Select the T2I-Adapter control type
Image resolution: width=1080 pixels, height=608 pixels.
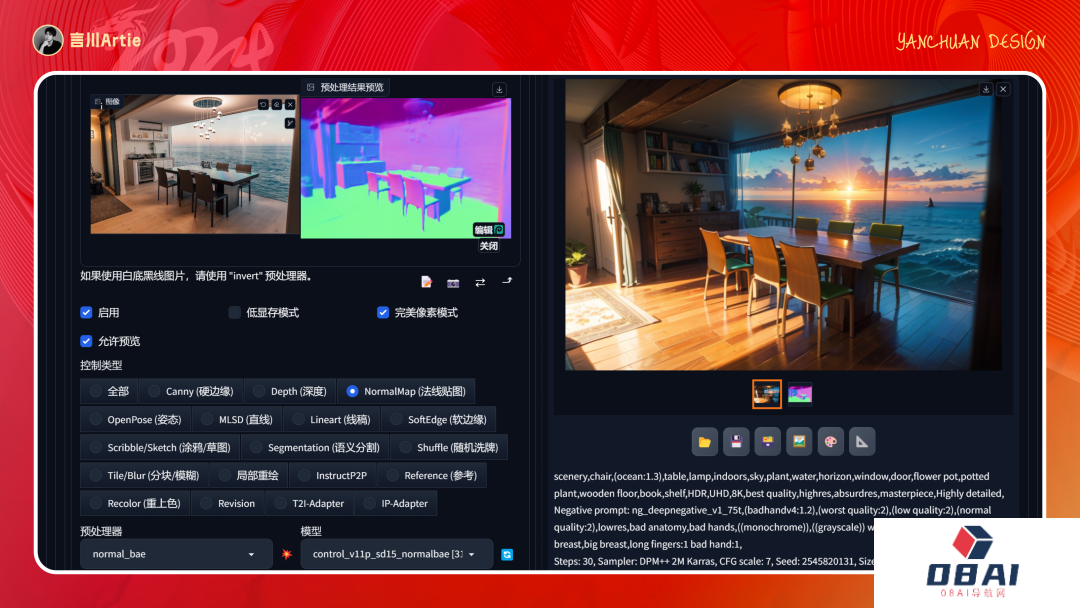309,503
